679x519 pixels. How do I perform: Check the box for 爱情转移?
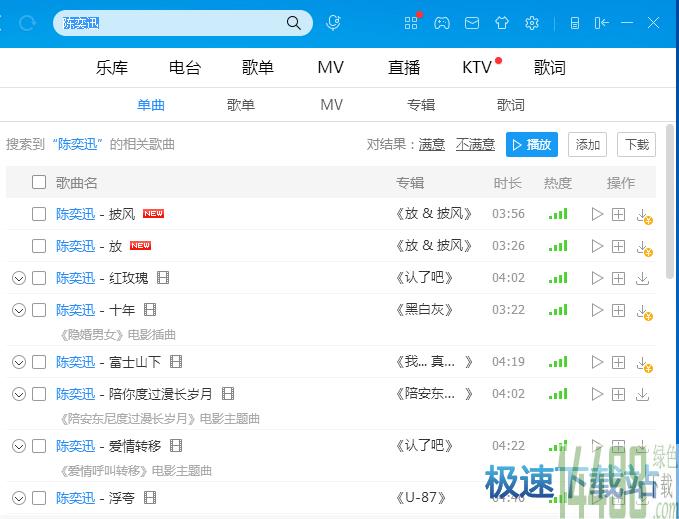tap(39, 446)
